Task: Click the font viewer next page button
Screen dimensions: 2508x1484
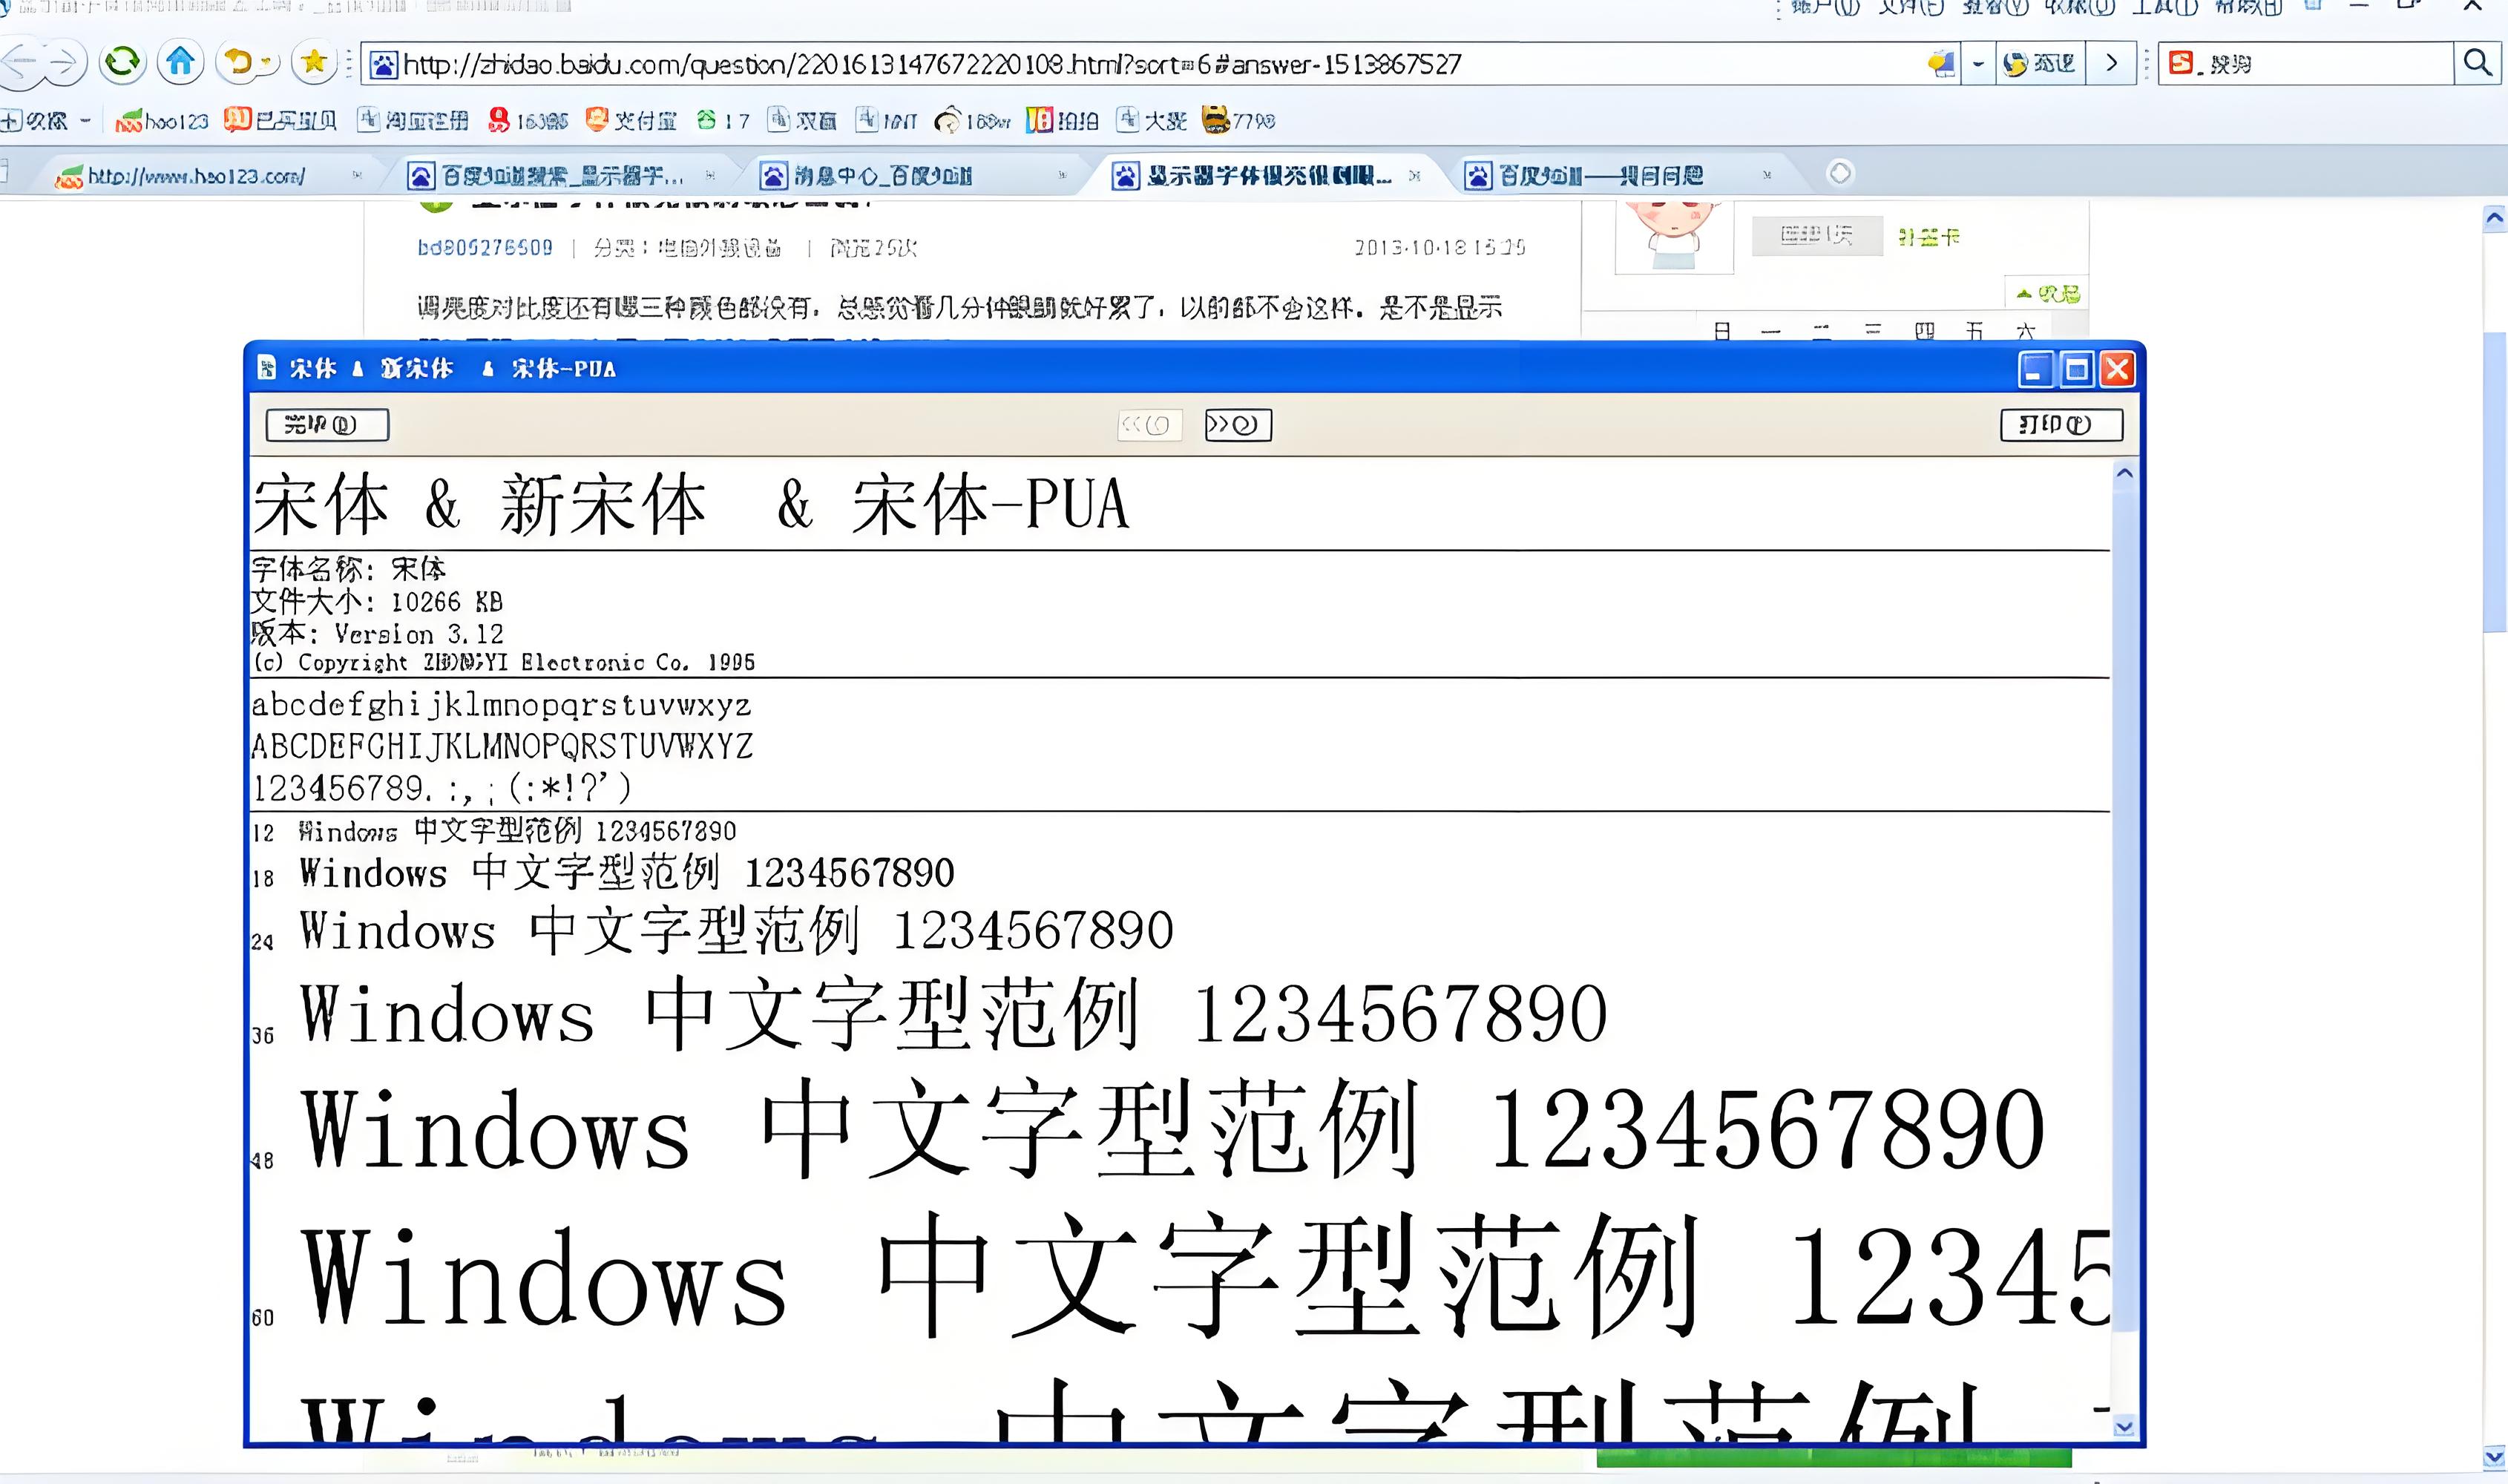Action: tap(1237, 425)
